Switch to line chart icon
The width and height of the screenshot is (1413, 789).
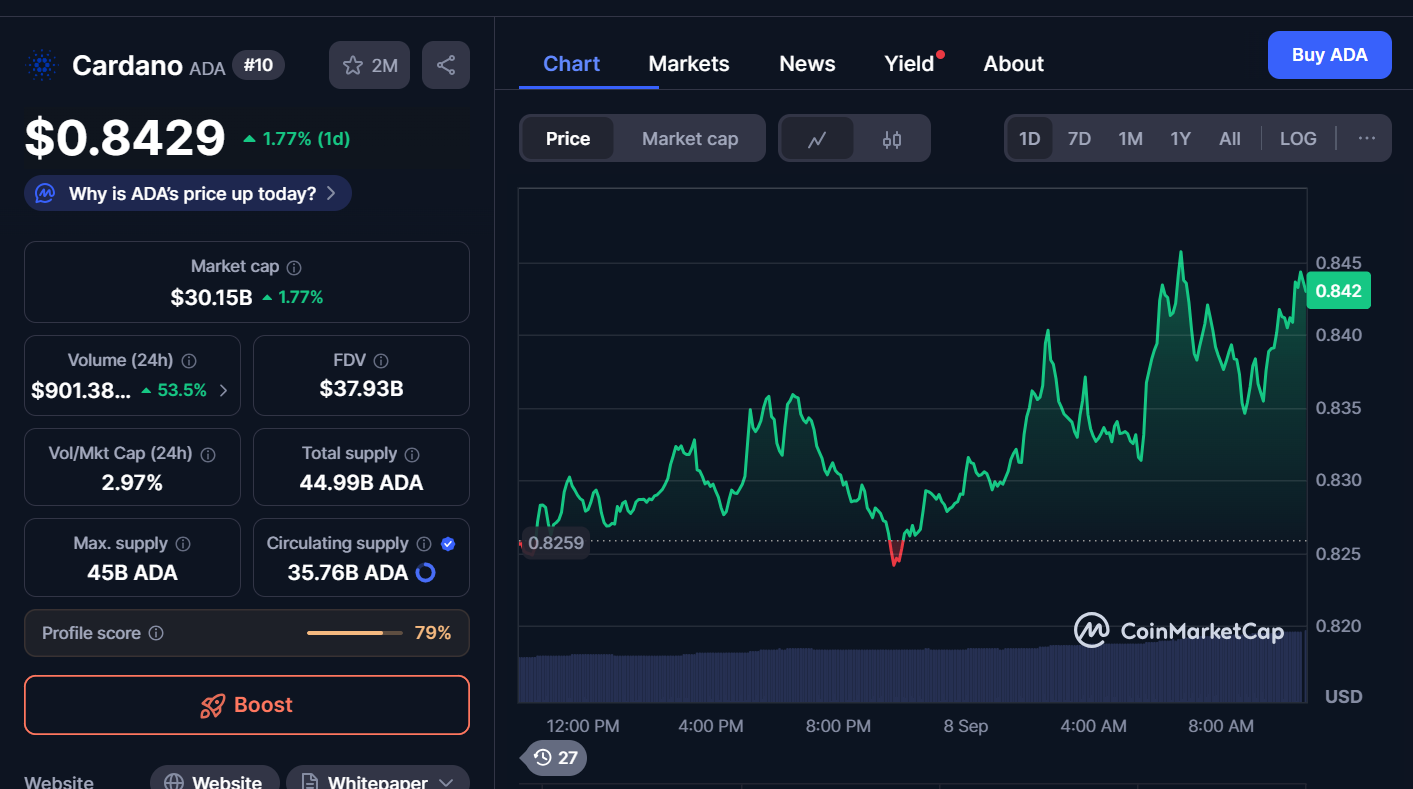click(x=817, y=139)
